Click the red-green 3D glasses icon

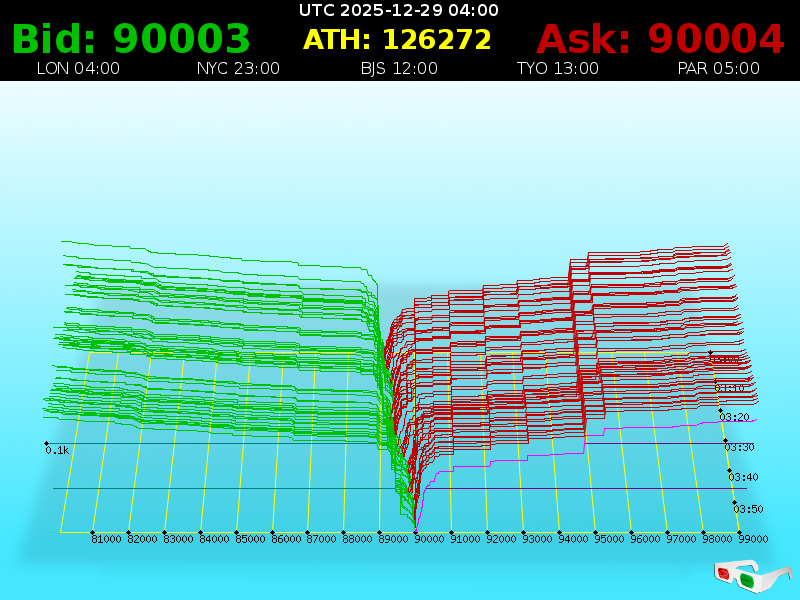[x=753, y=575]
